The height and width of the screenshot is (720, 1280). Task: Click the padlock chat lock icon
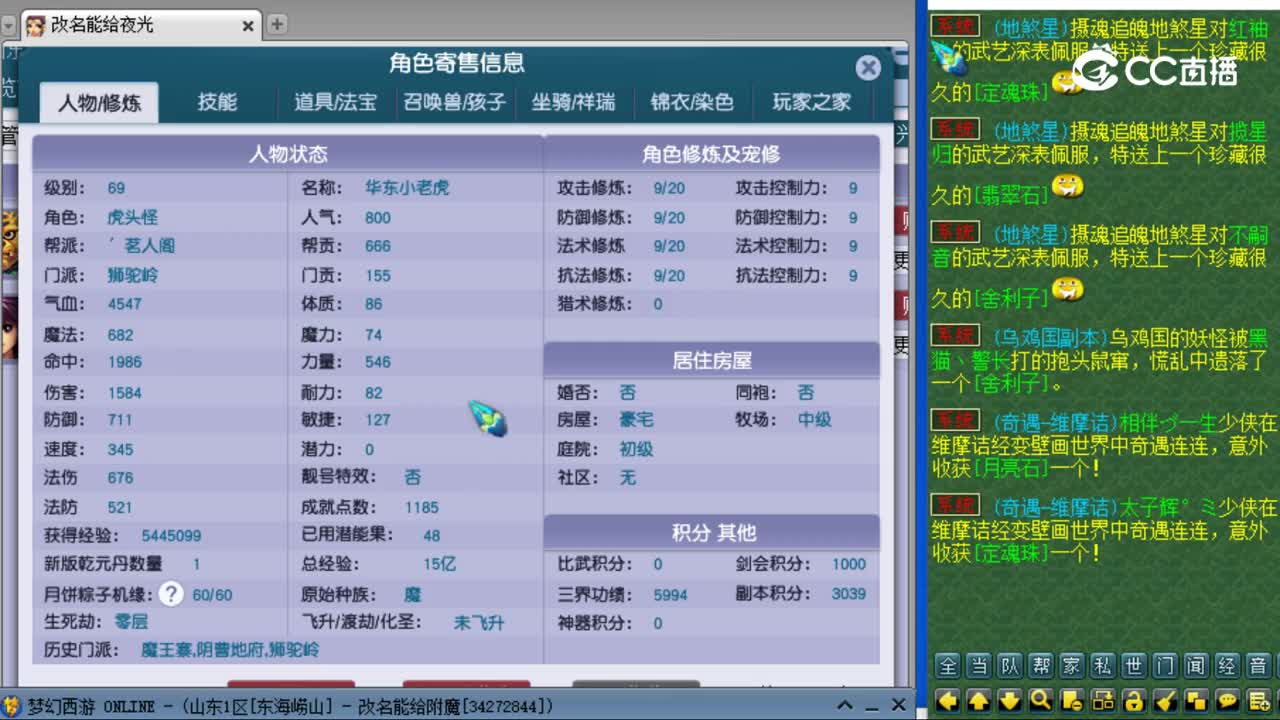tap(1134, 699)
